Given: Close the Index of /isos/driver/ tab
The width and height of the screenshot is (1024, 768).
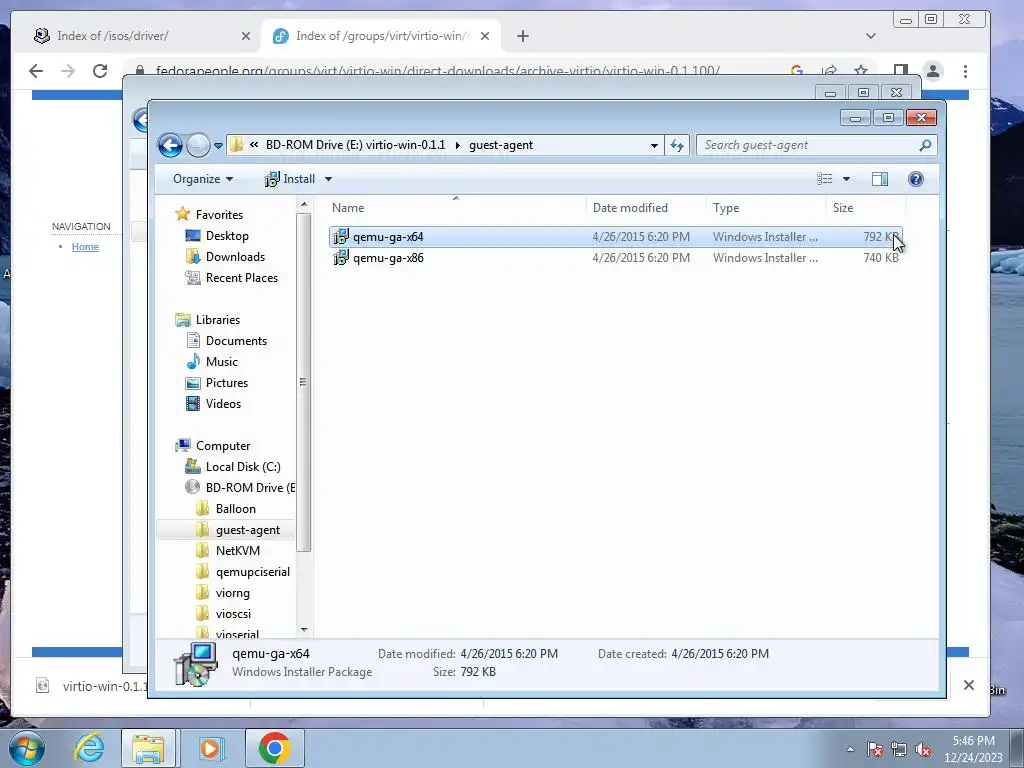Looking at the screenshot, I should pyautogui.click(x=246, y=36).
